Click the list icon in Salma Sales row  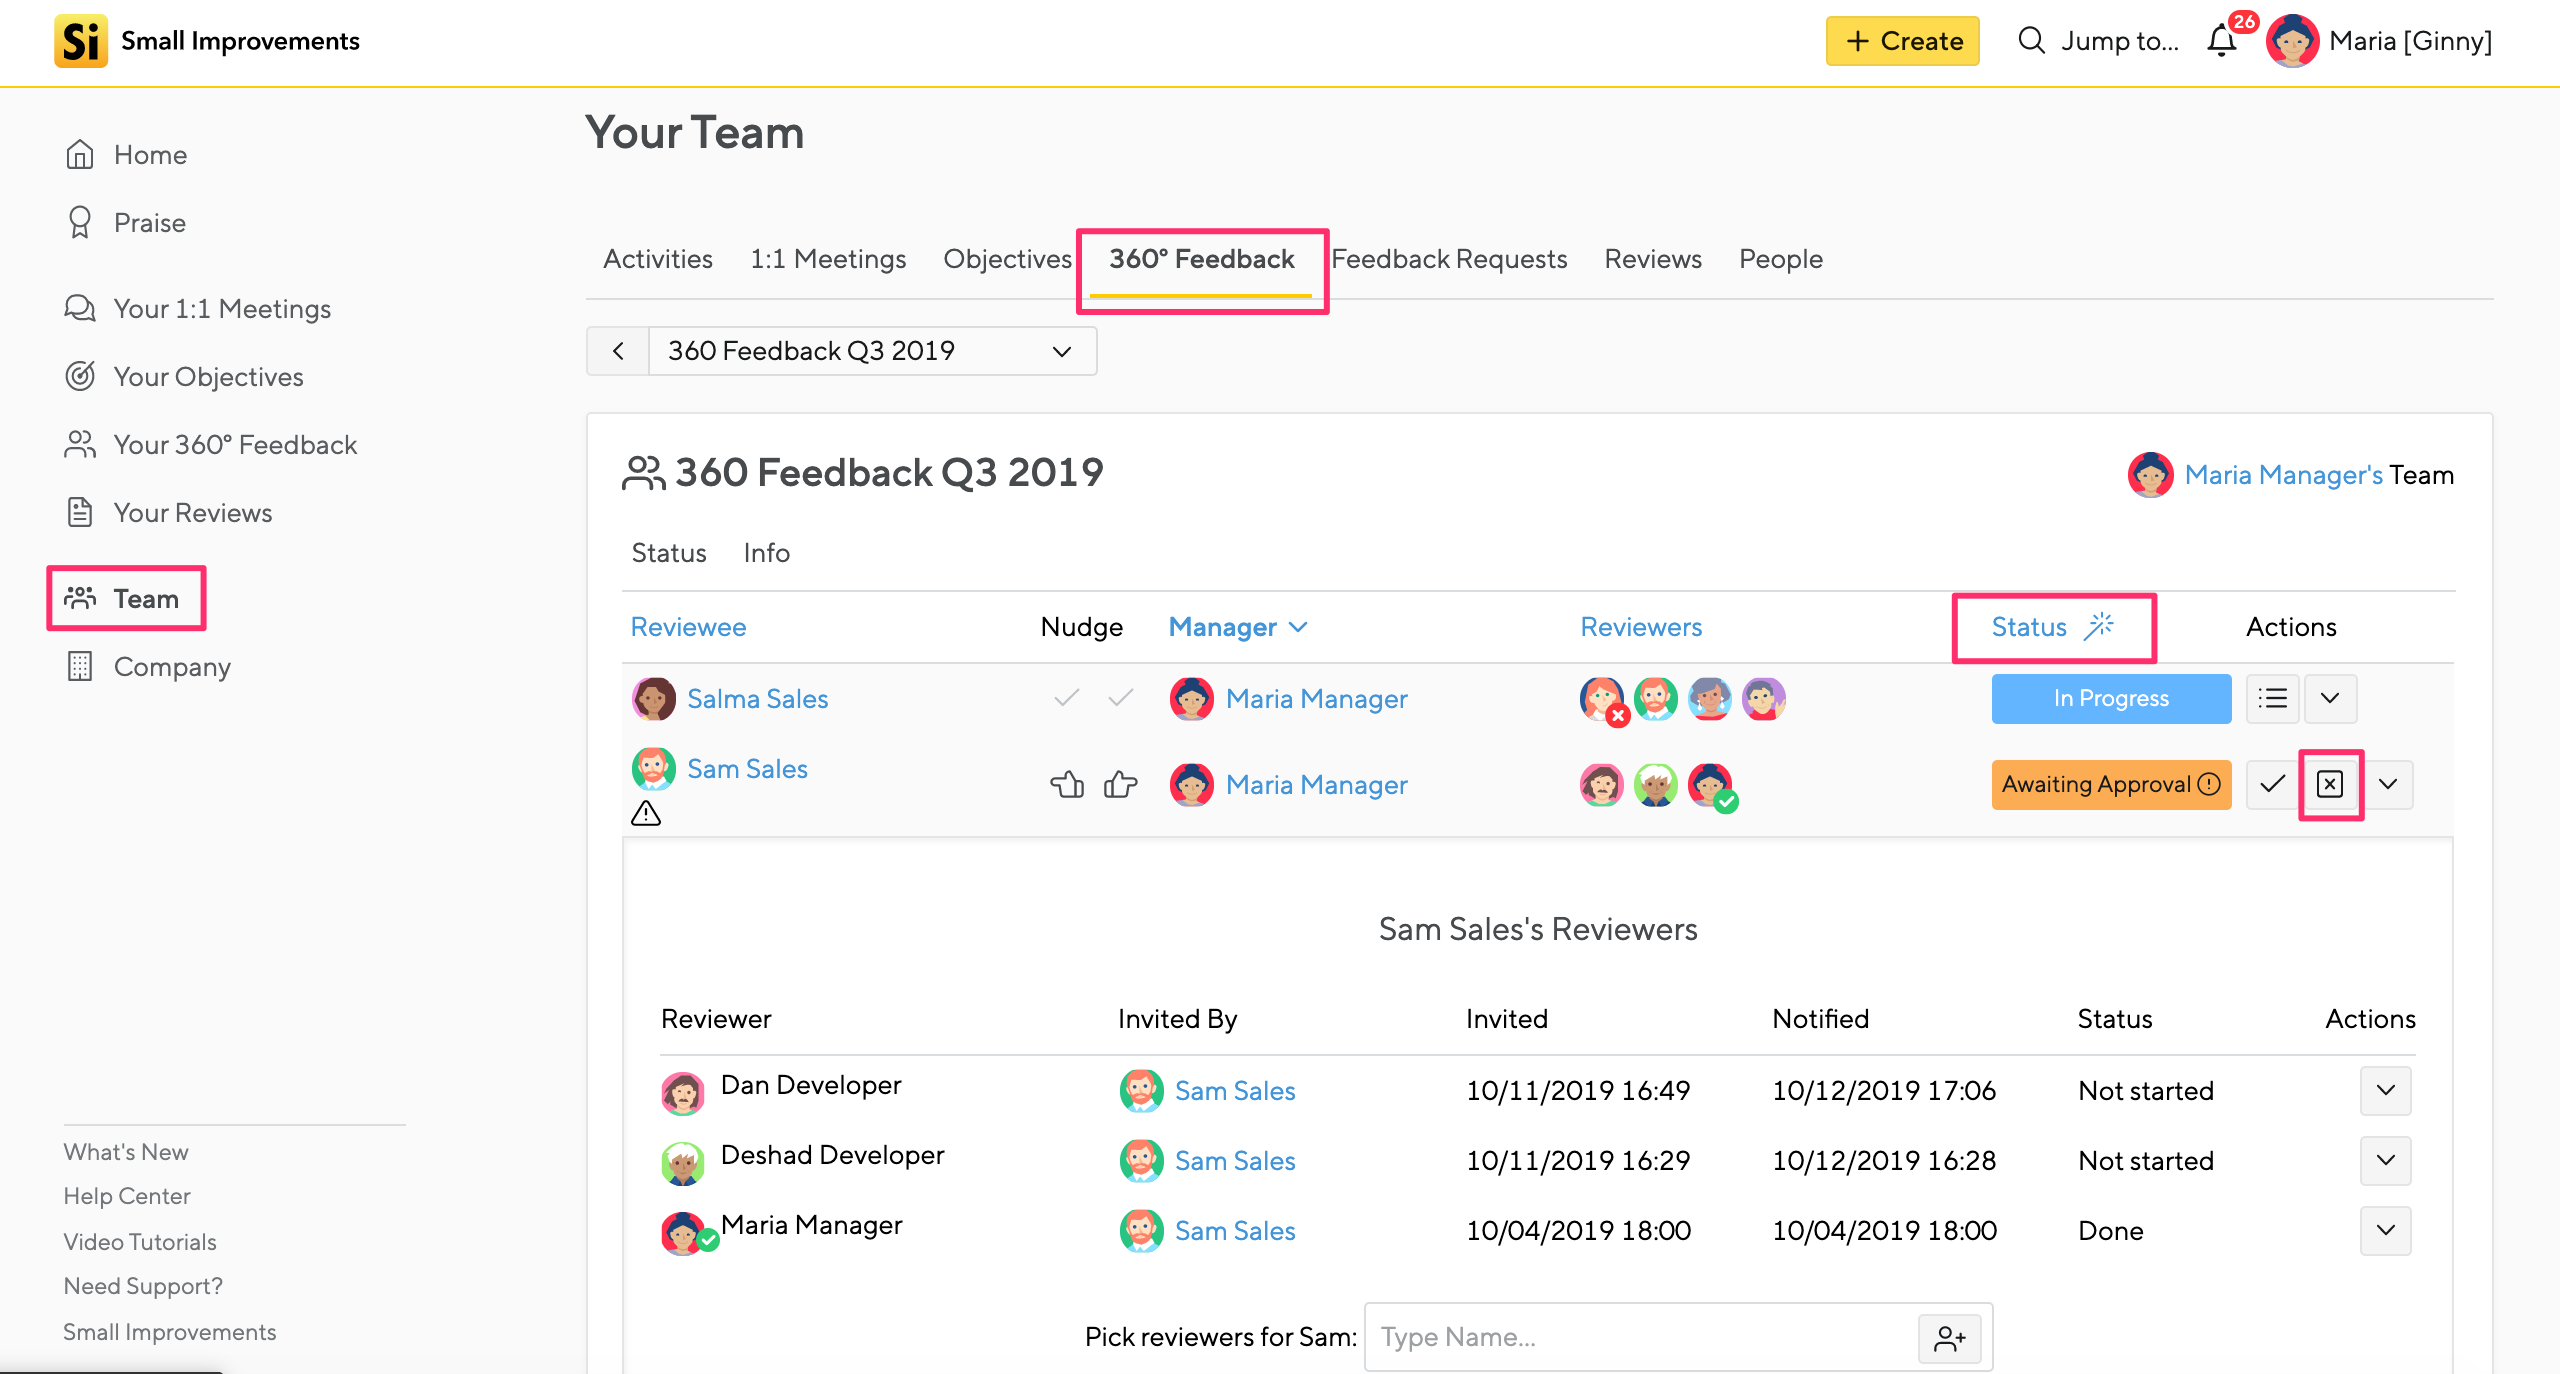pos(2272,698)
